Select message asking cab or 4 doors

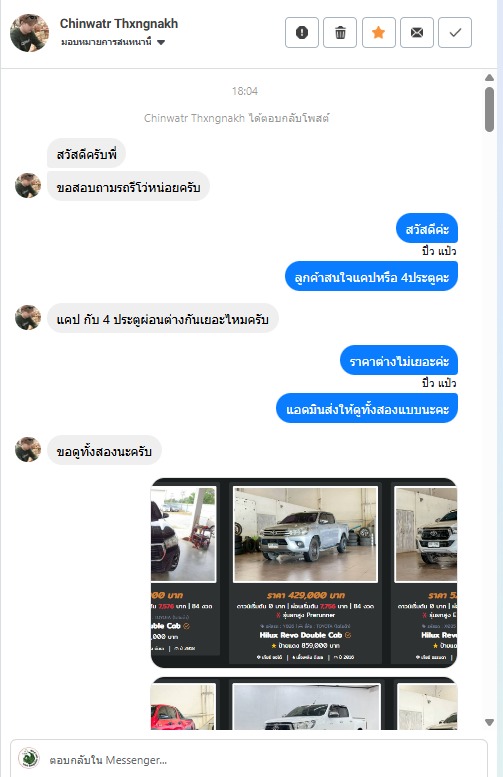[371, 276]
